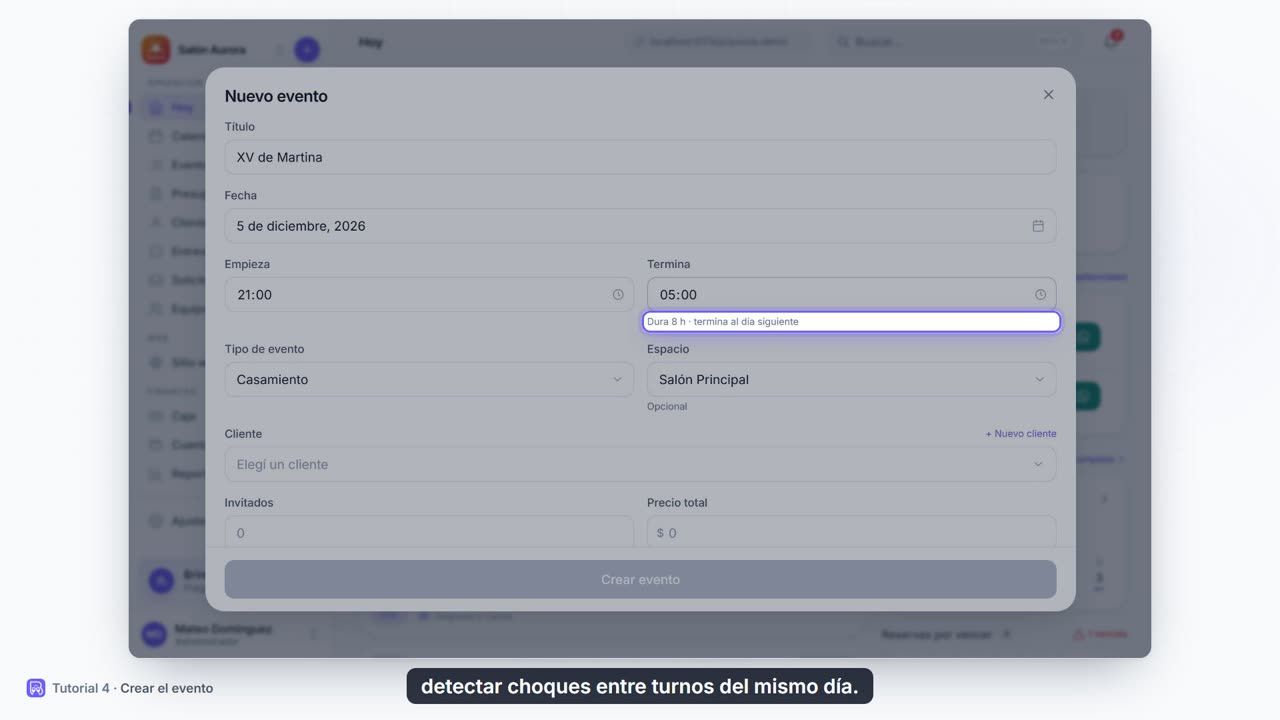The image size is (1280, 720).
Task: Click the clock icon in the Termina field
Action: (x=1040, y=295)
